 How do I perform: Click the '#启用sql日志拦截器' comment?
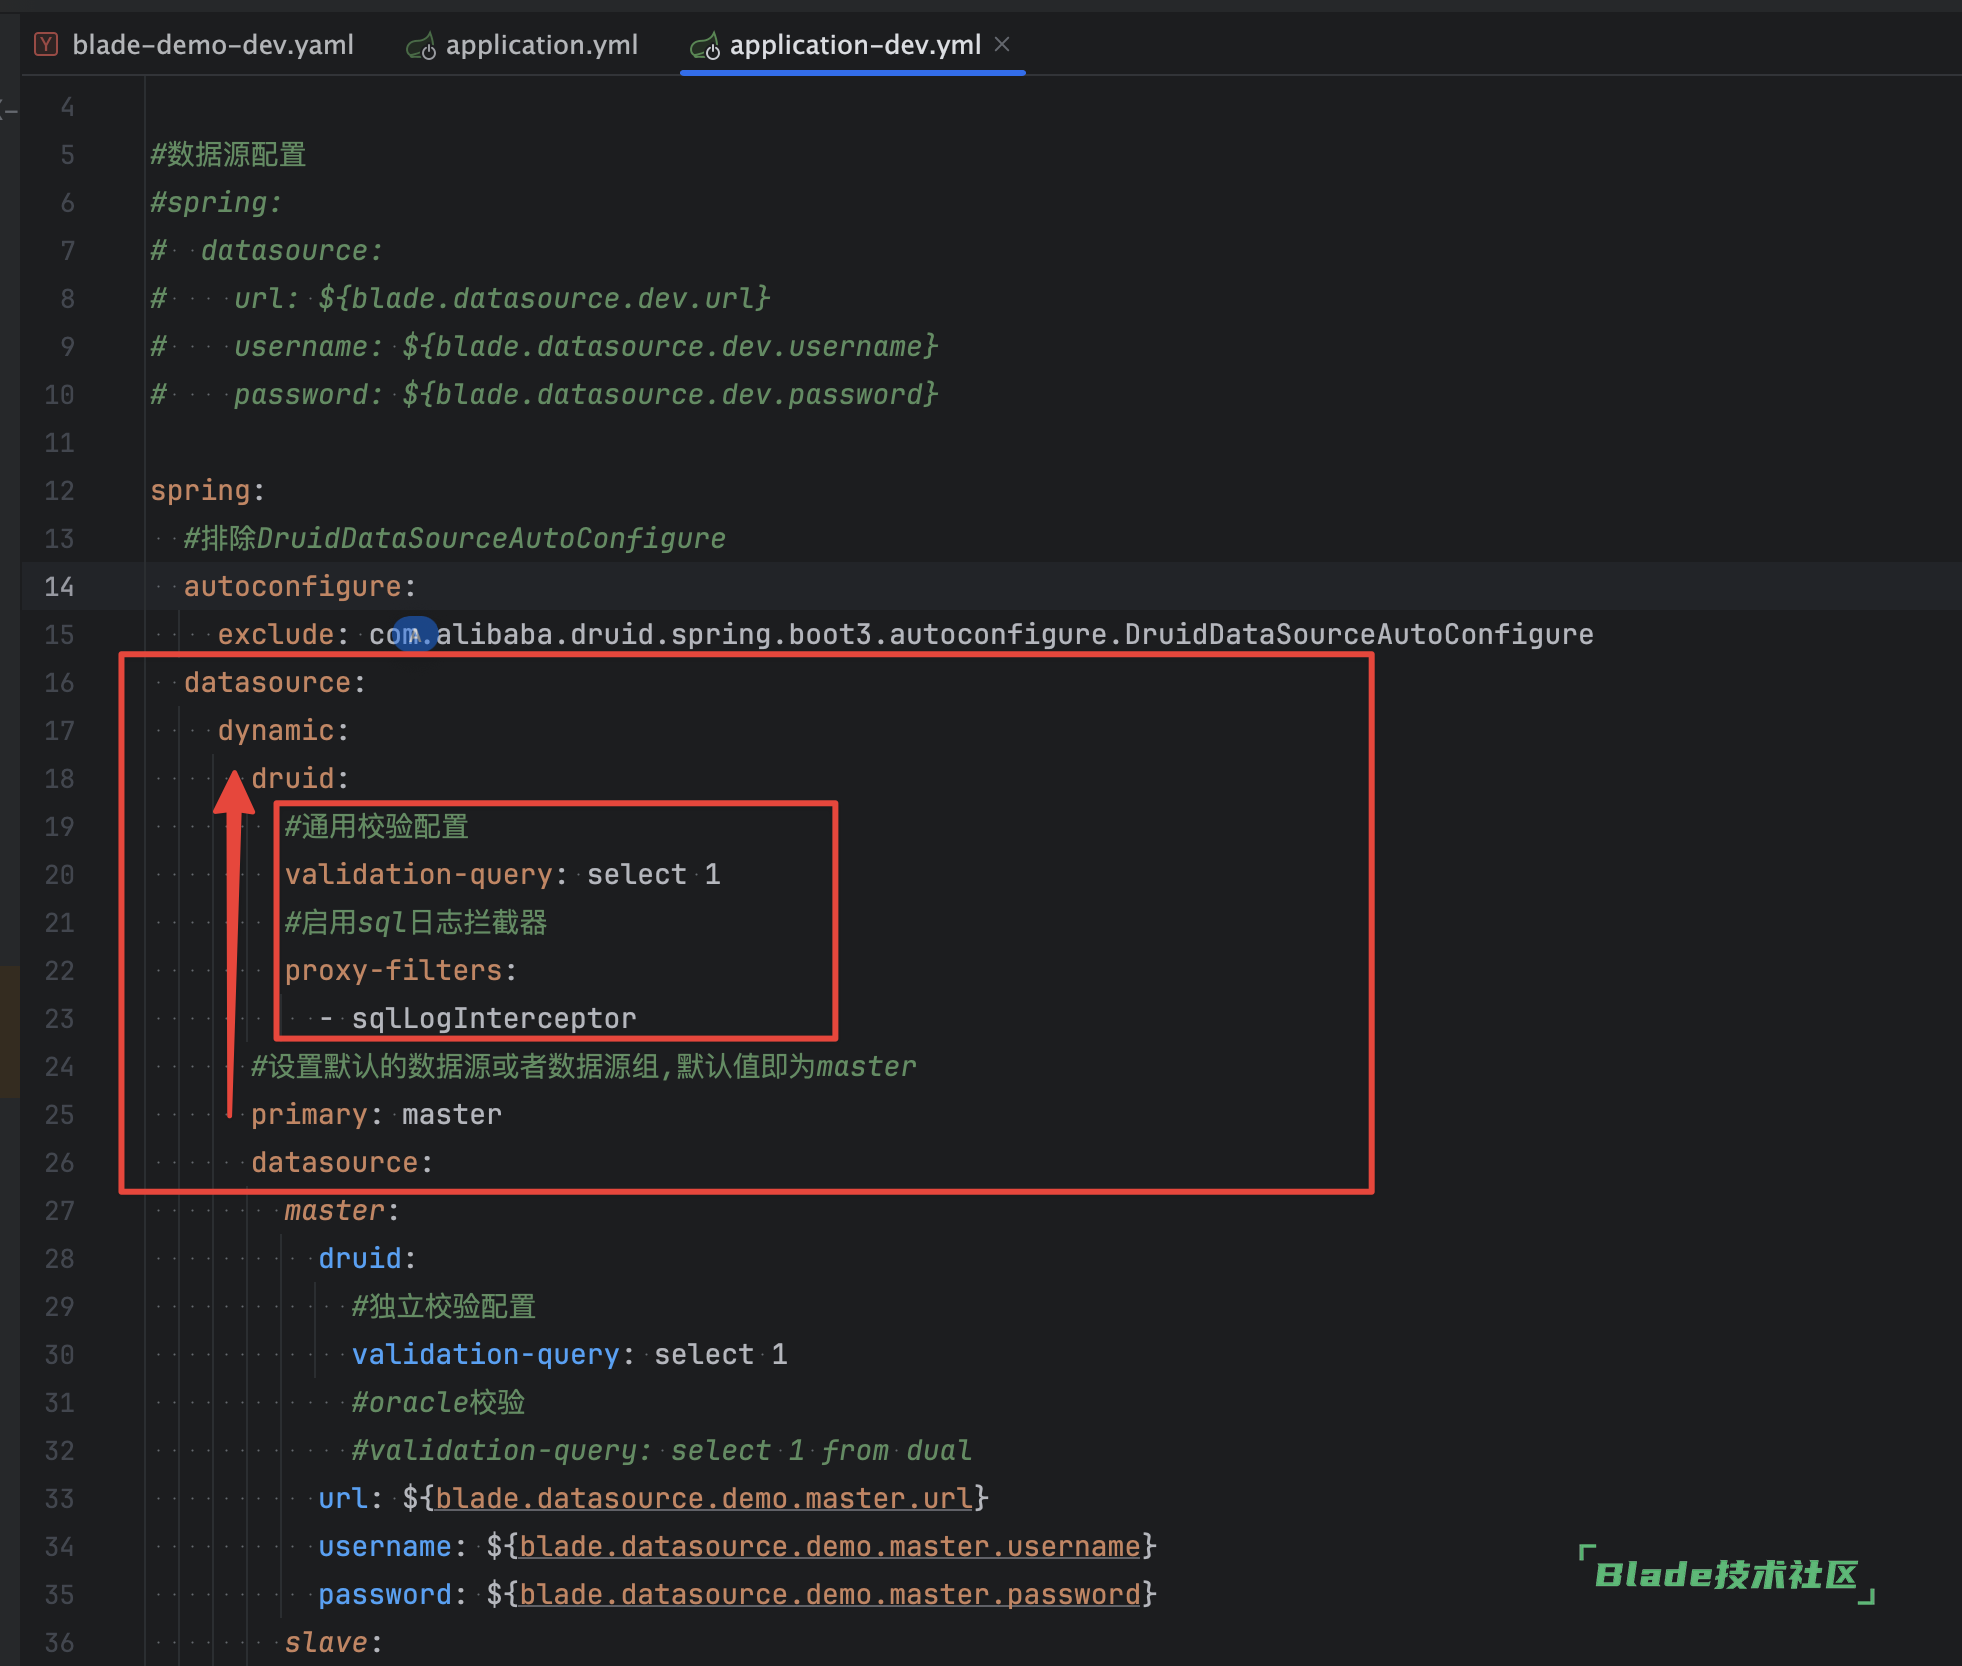416,922
